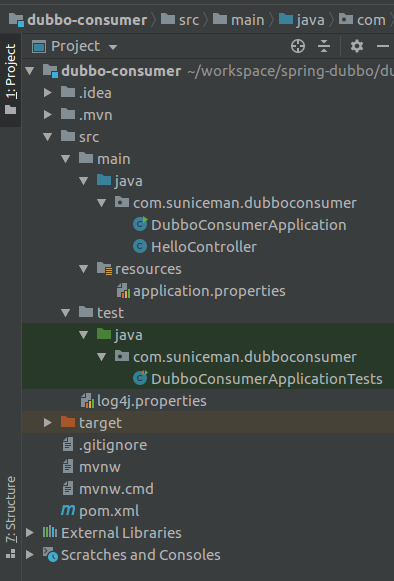Click the mvnw.cmd file icon
394x581 pixels.
click(x=68, y=488)
